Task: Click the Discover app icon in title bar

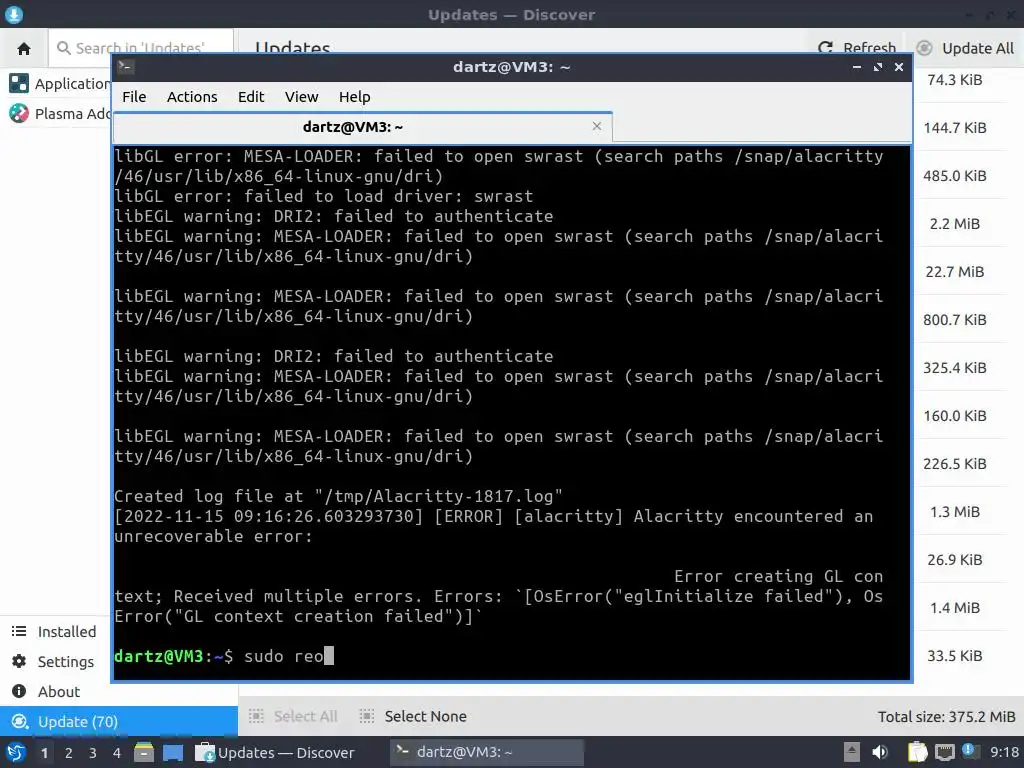Action: (x=14, y=14)
